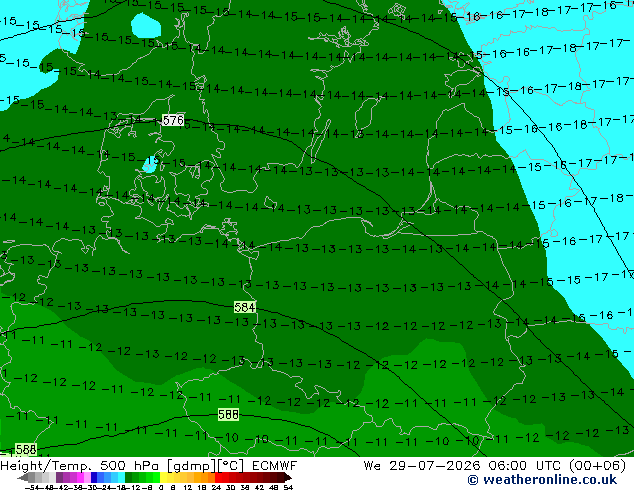The image size is (634, 490).
Task: Click the dark blue segment of the legend
Action: 94,477
